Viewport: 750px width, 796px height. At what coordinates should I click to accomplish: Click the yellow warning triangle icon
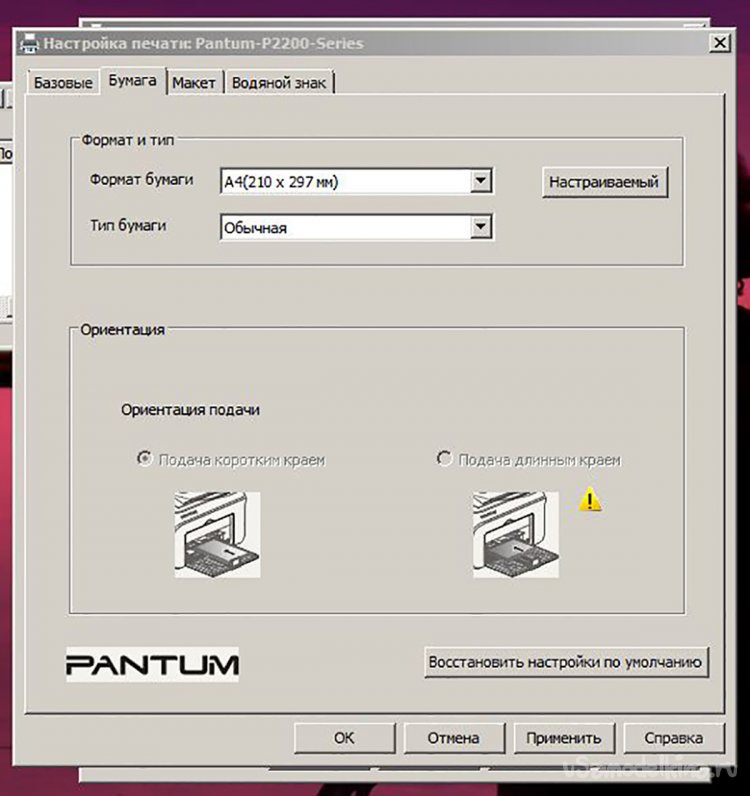(591, 500)
